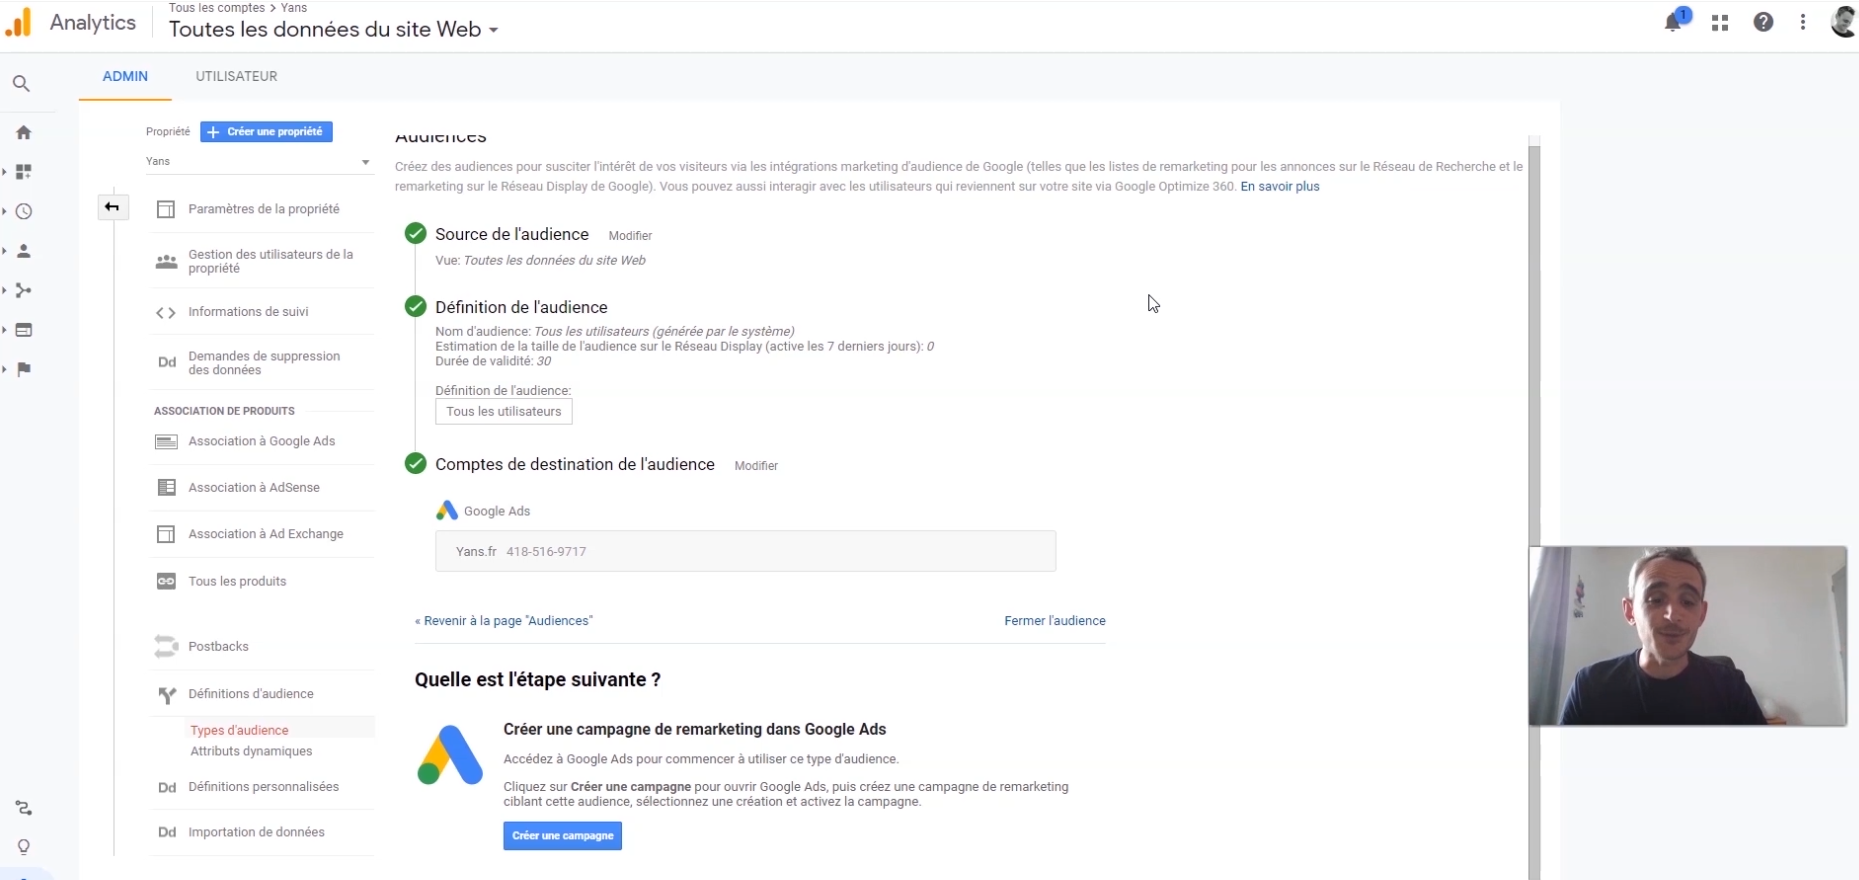Expand the Acquisition sidebar section arrow
Viewport: 1859px width, 880px height.
tap(5, 290)
